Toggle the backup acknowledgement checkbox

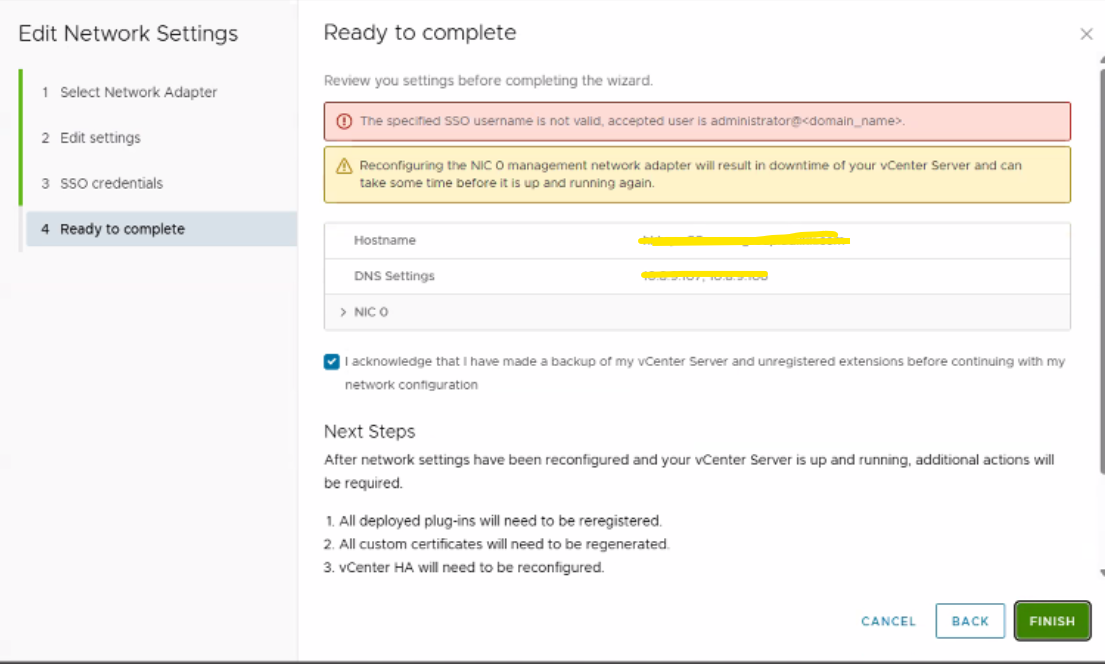tap(332, 362)
